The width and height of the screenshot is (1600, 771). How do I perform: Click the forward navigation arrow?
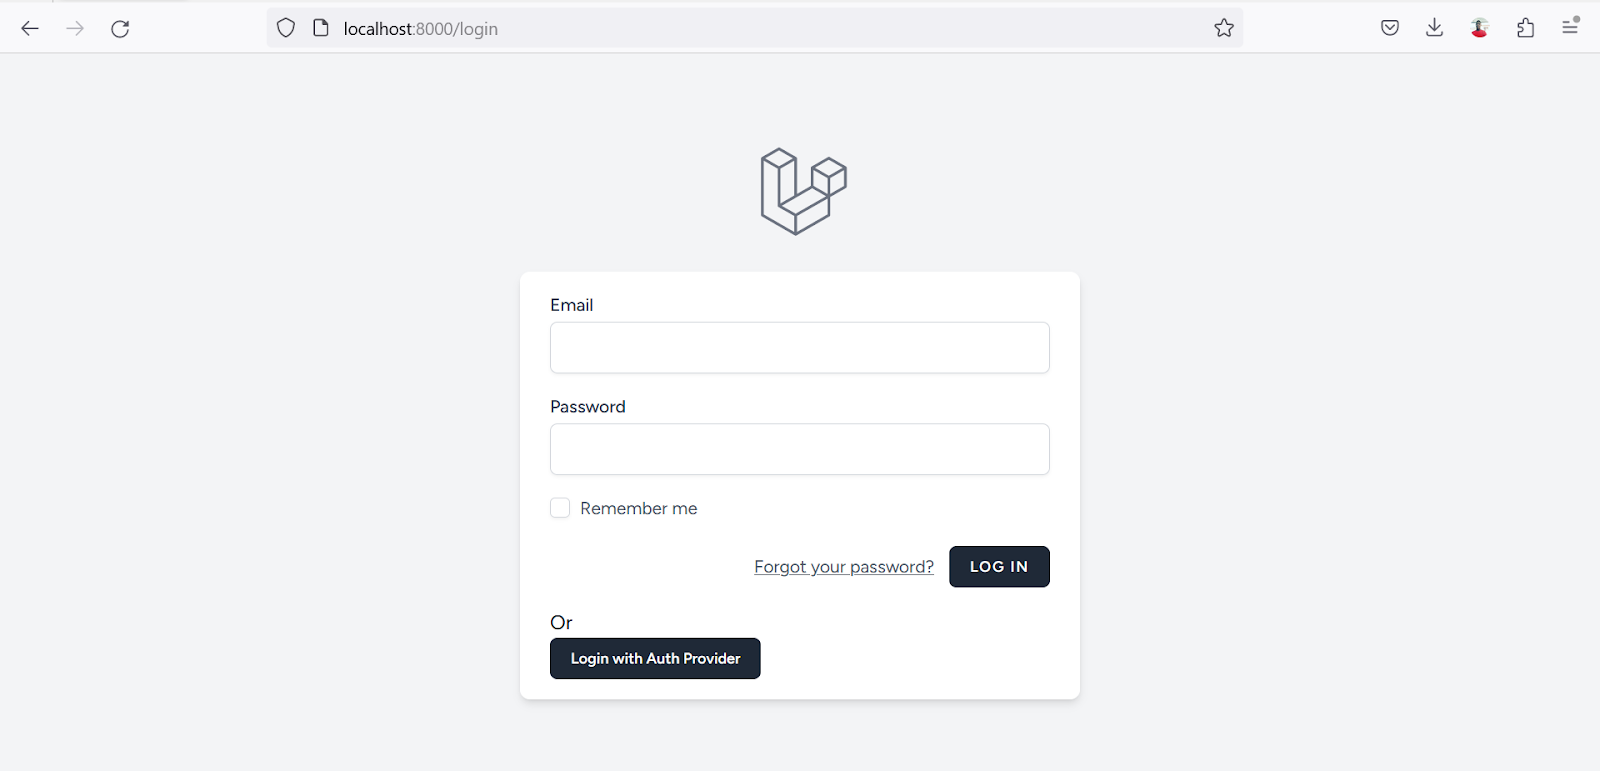tap(74, 28)
